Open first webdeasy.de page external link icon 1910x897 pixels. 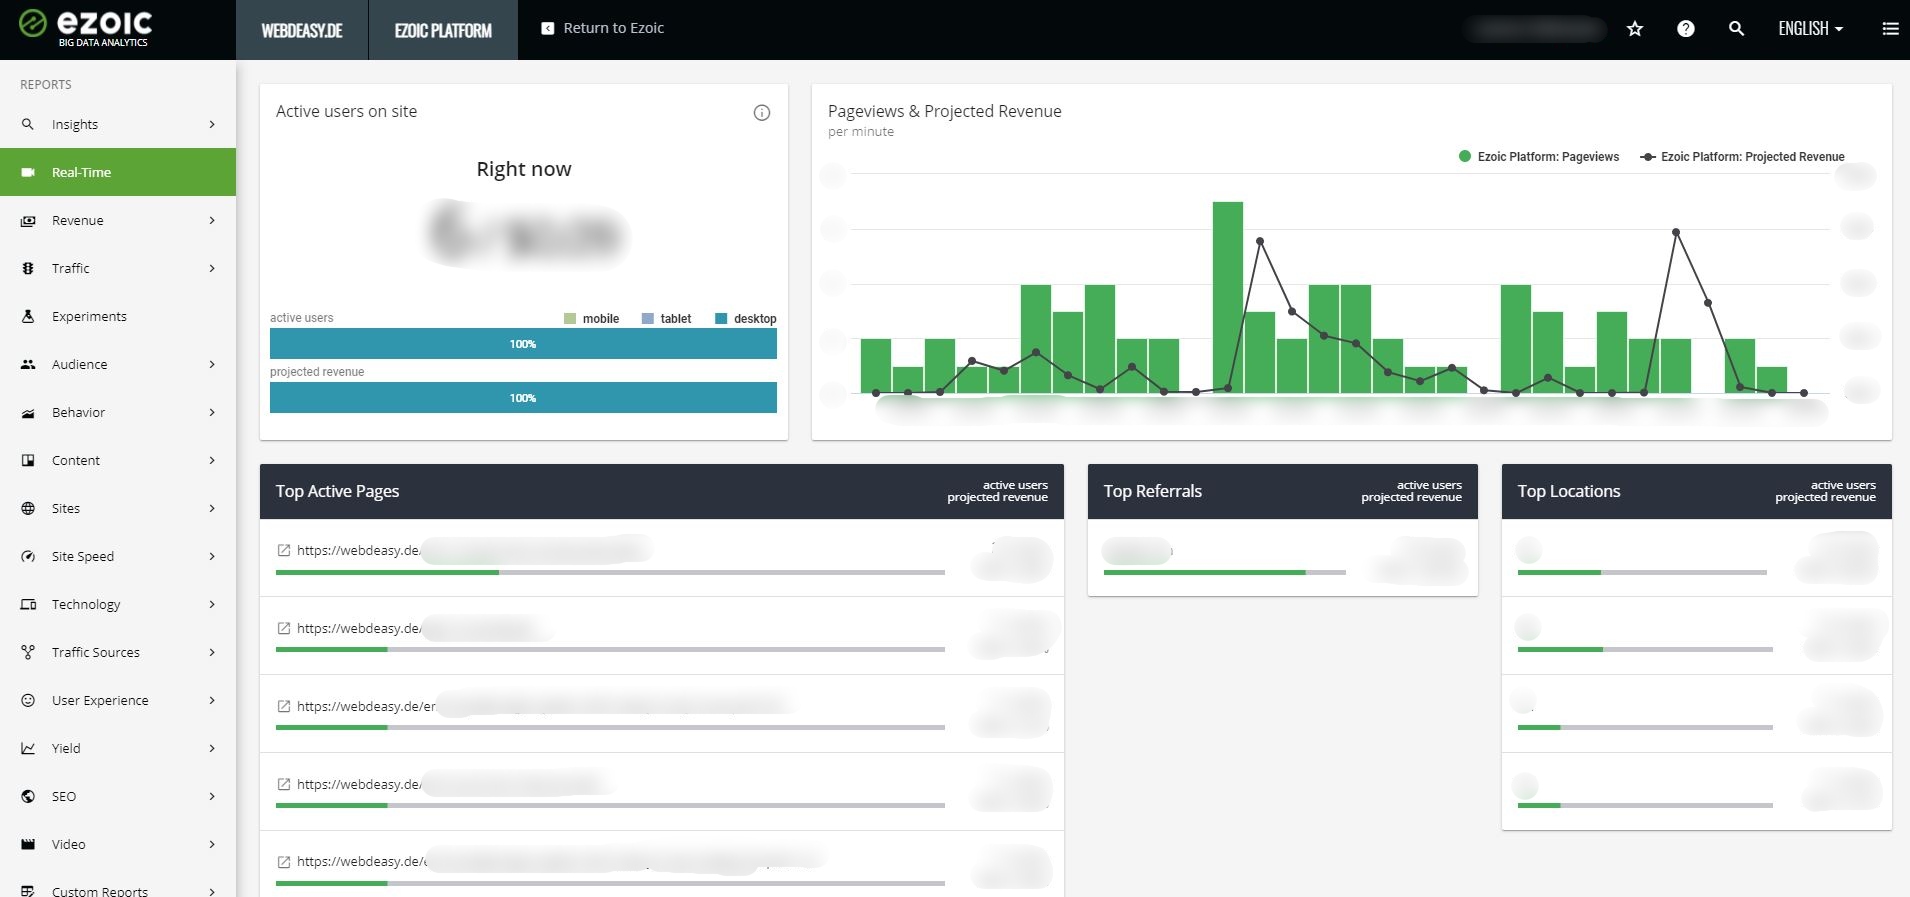[284, 550]
